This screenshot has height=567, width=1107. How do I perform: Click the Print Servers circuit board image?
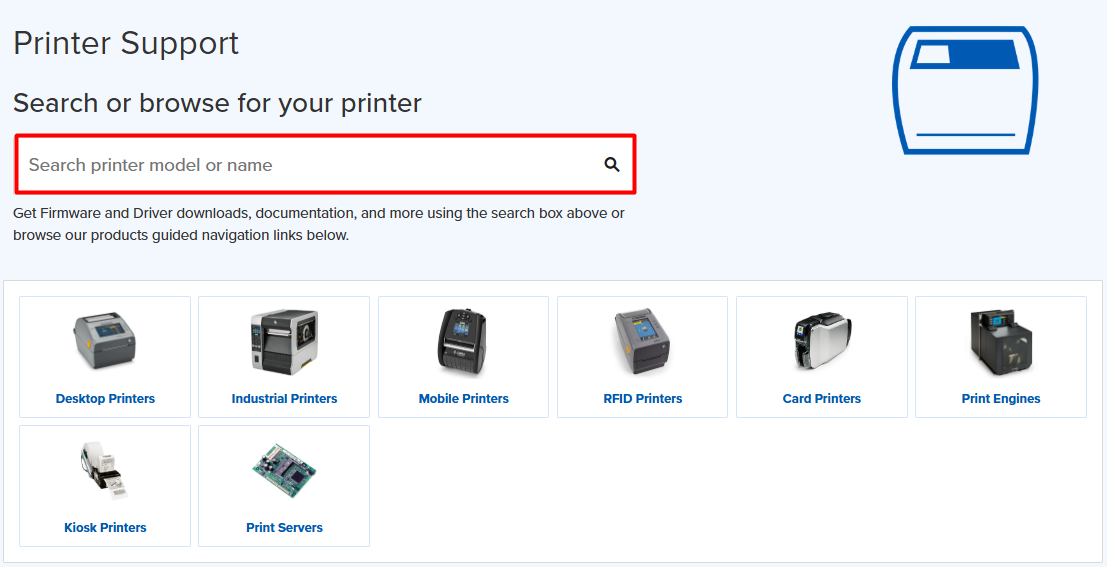tap(284, 472)
